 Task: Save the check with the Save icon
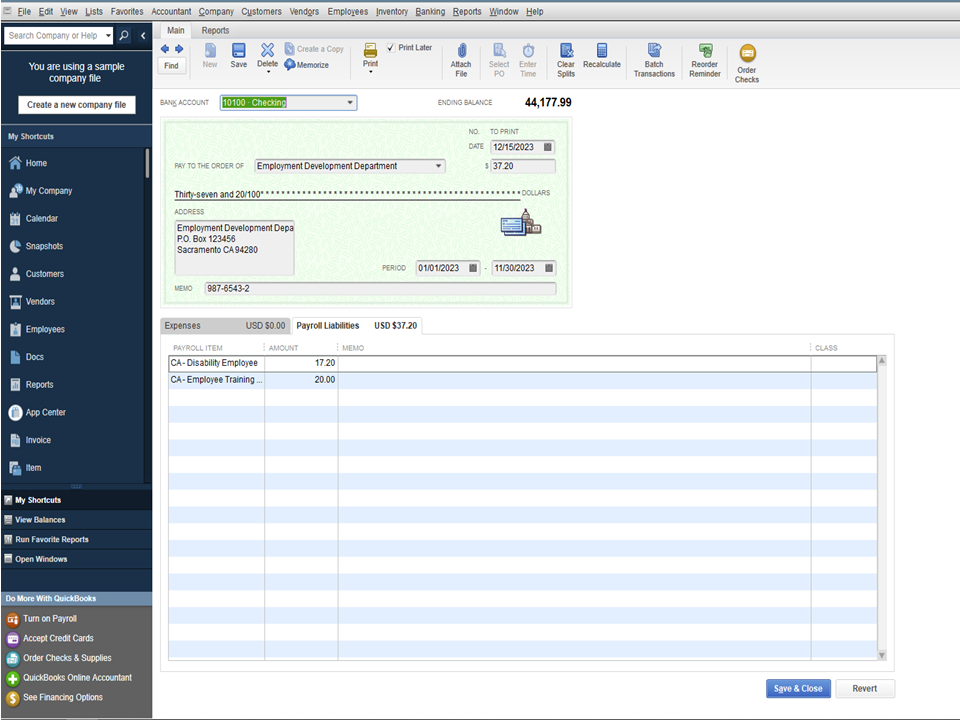pos(239,55)
